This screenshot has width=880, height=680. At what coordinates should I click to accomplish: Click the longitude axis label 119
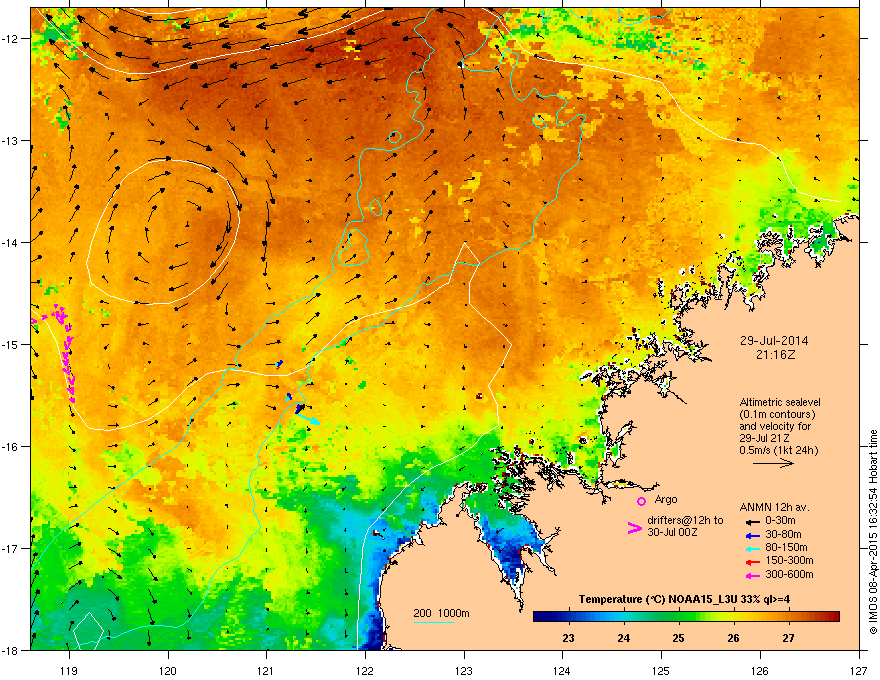69,670
